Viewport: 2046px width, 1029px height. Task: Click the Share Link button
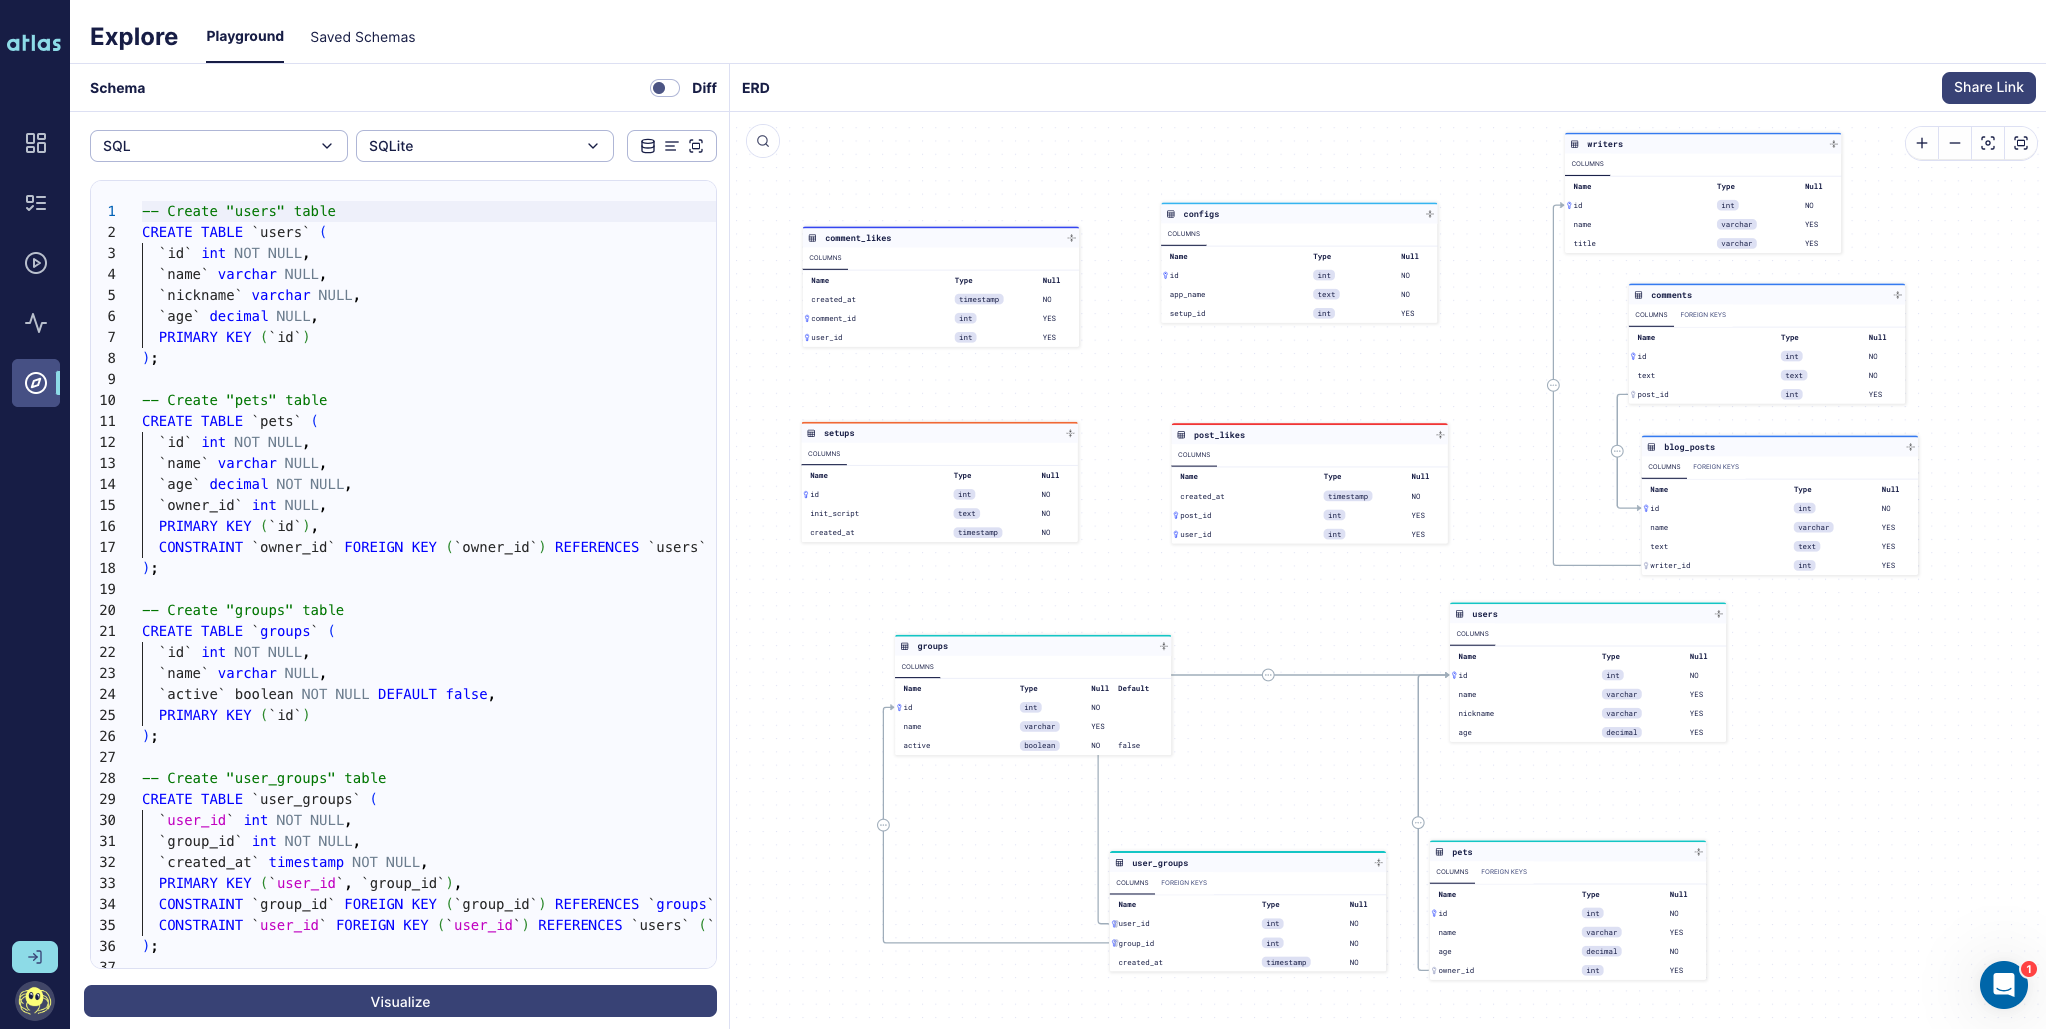1987,88
